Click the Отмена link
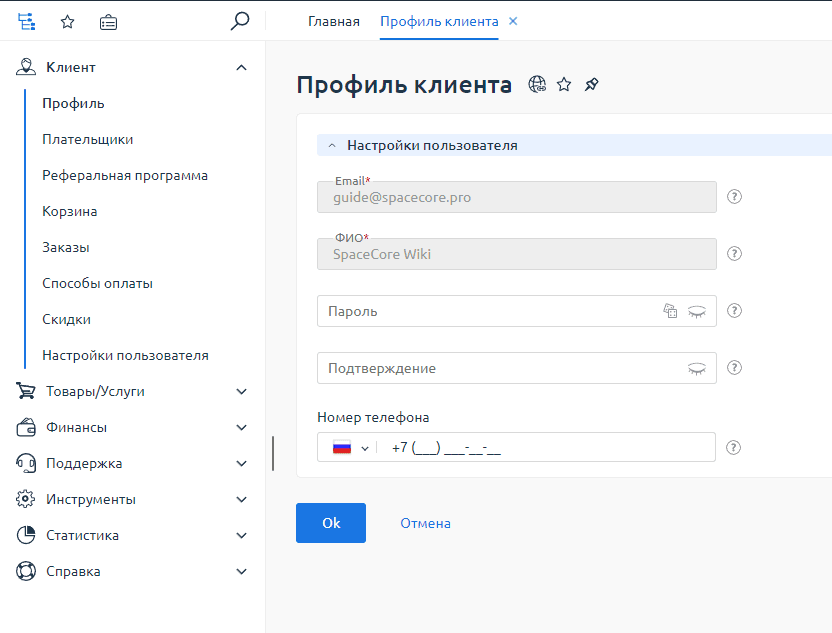832x633 pixels. pos(425,523)
